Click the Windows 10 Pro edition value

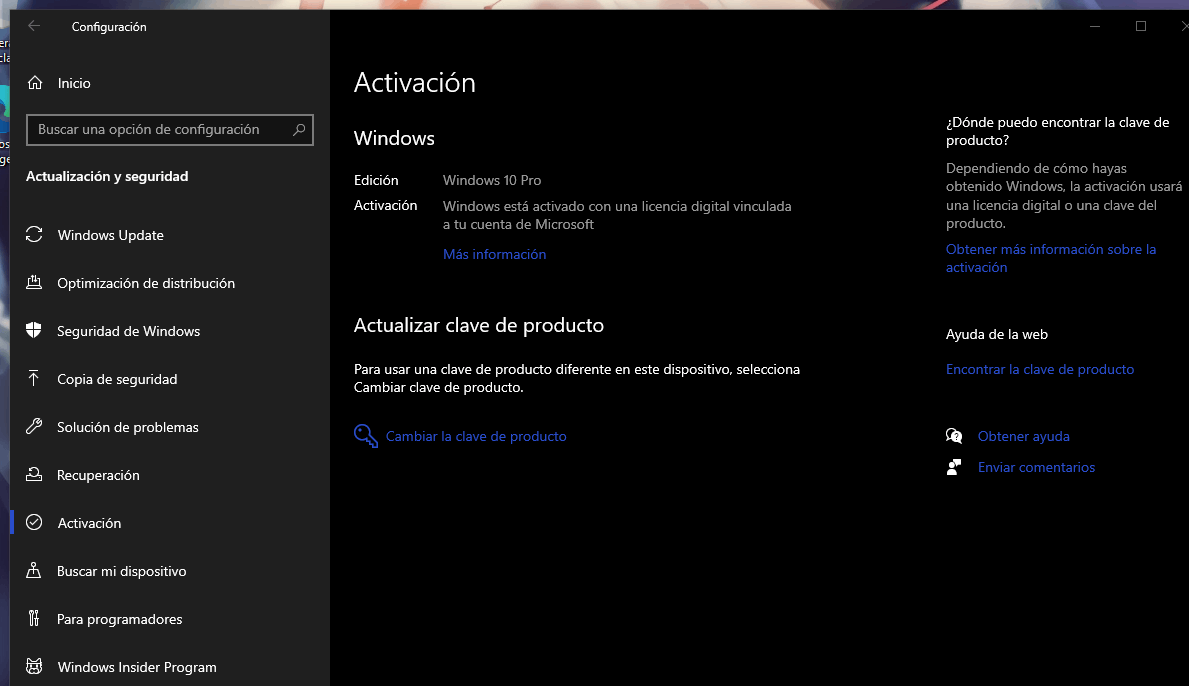pos(492,180)
